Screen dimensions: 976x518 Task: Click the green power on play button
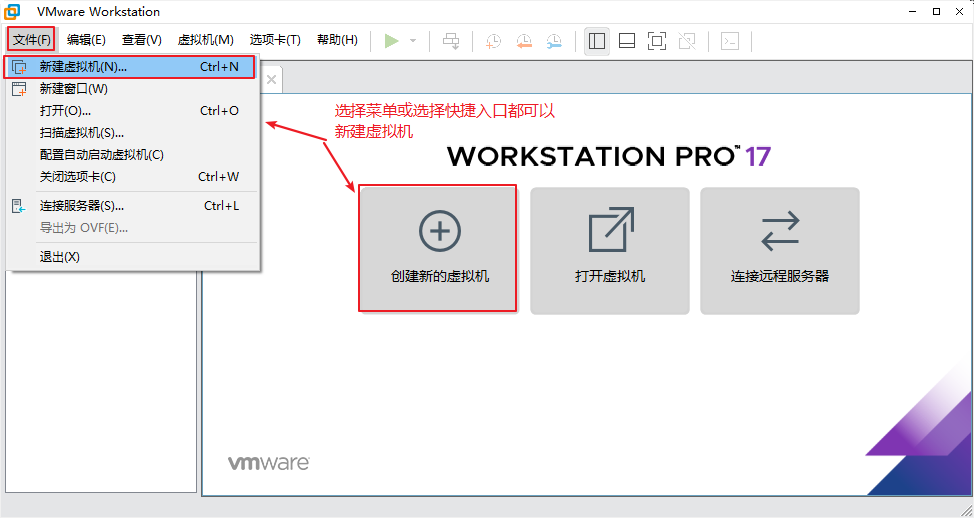click(x=392, y=41)
